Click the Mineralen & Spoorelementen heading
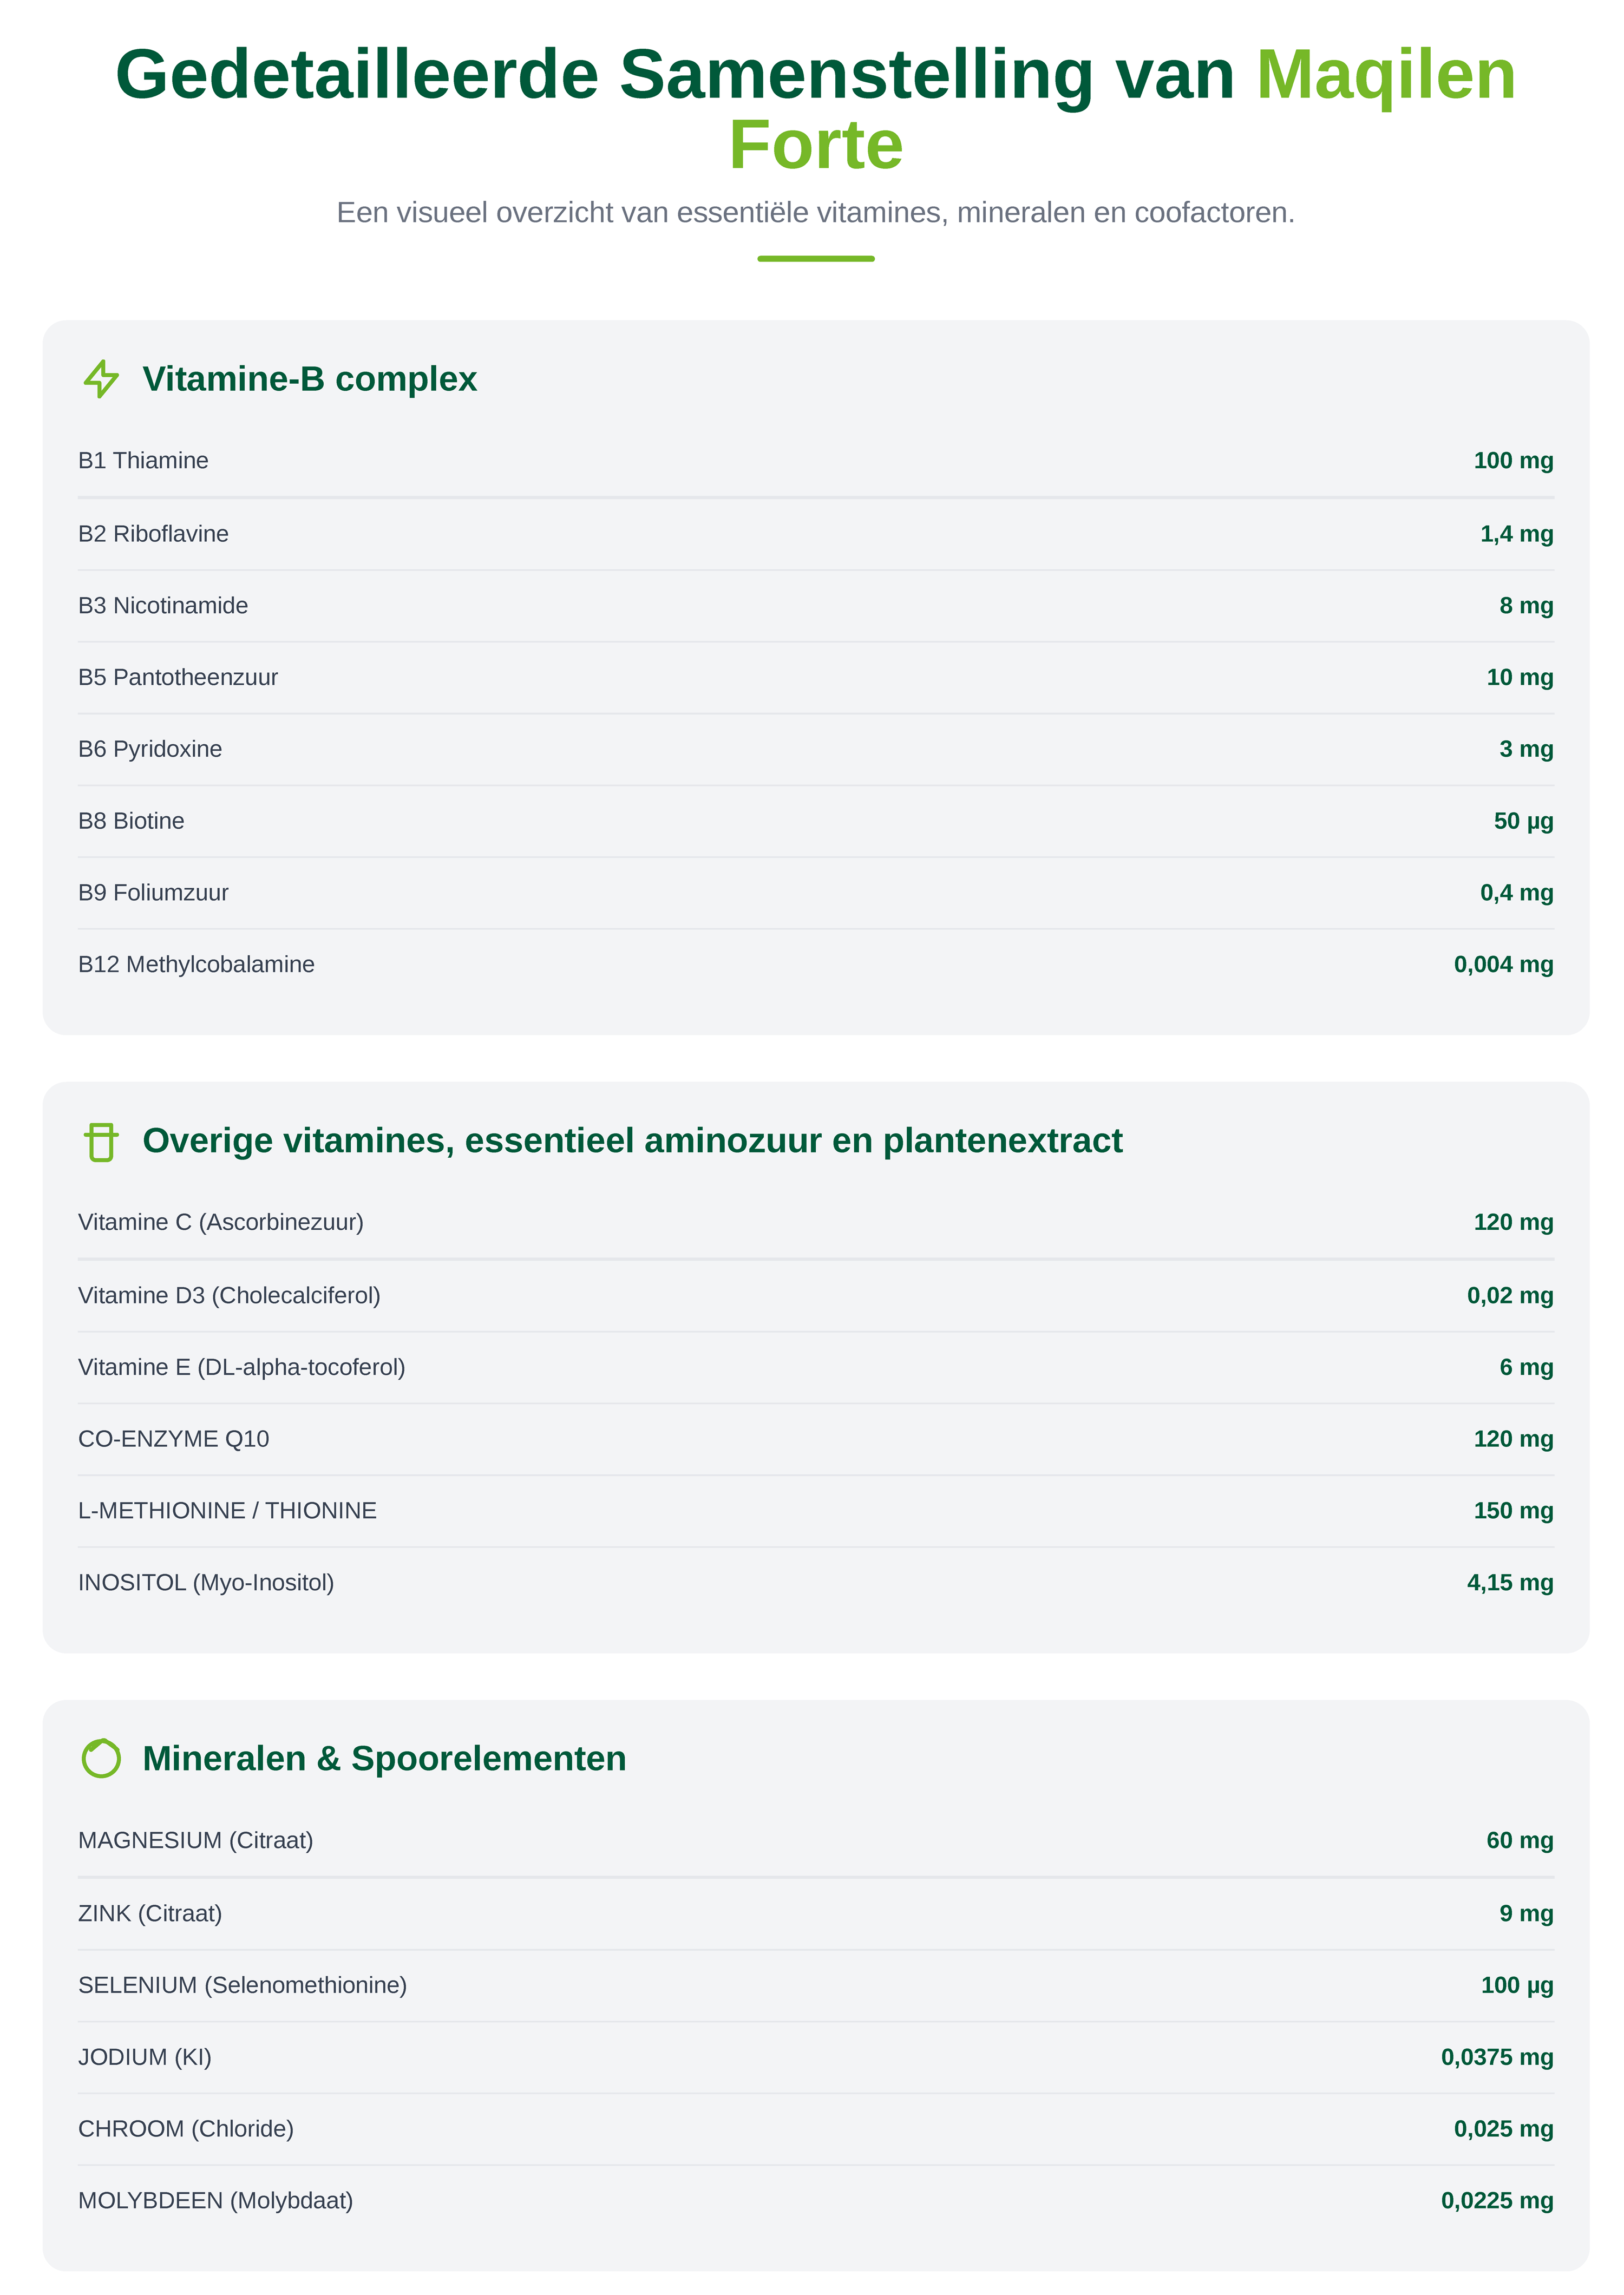This screenshot has height=2295, width=1624. tap(384, 1759)
